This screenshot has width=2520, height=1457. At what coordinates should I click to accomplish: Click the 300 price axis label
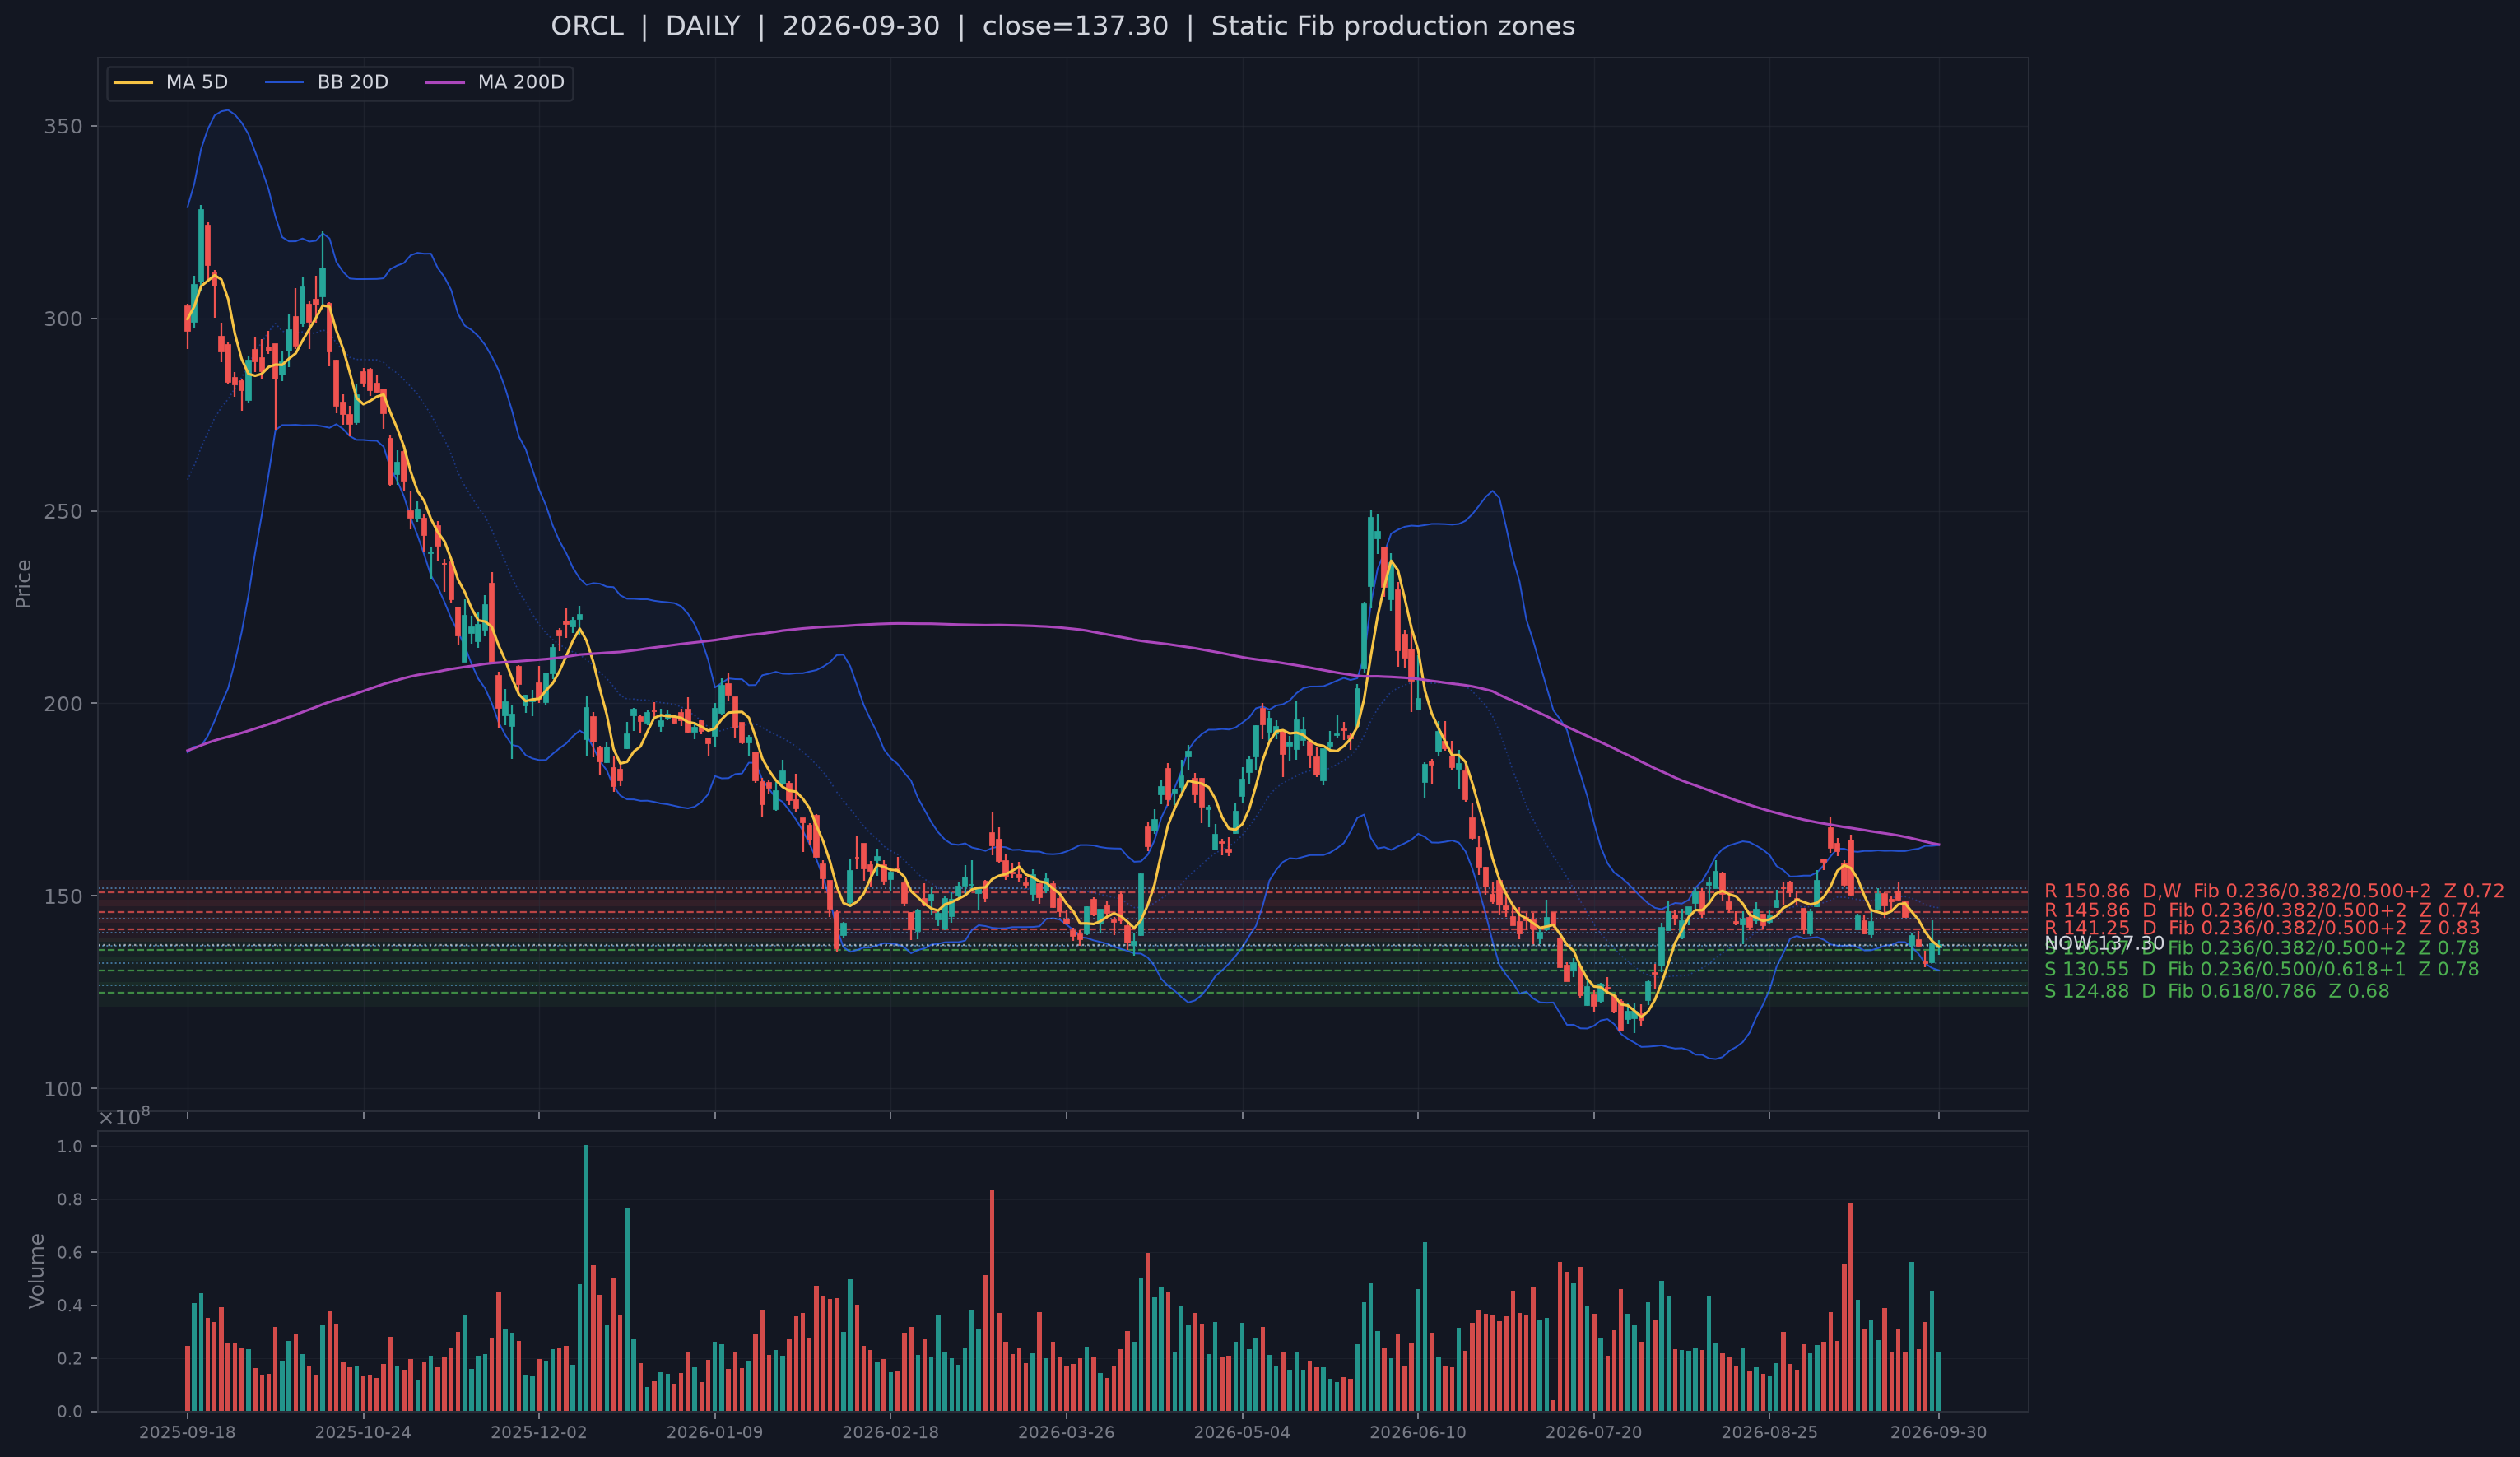click(64, 319)
